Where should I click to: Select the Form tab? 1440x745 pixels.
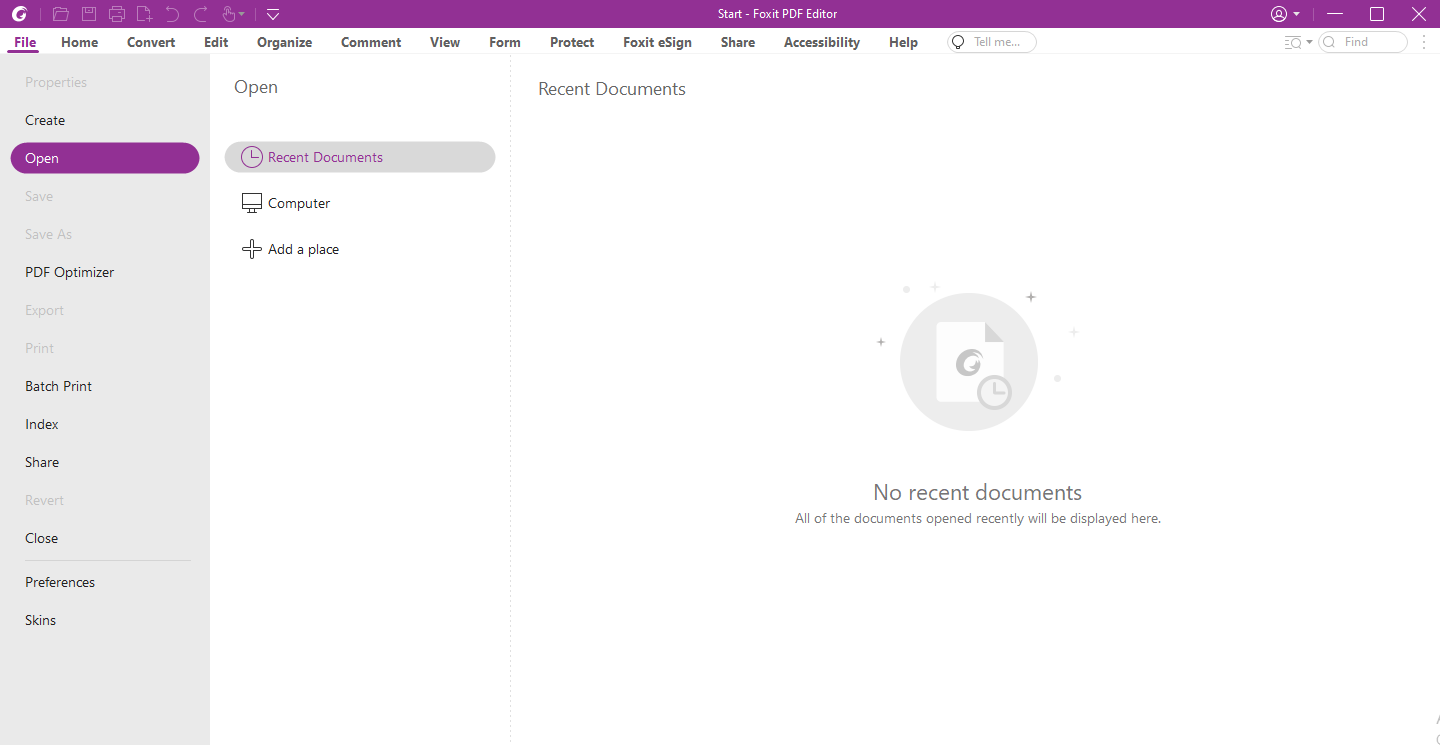(x=505, y=42)
